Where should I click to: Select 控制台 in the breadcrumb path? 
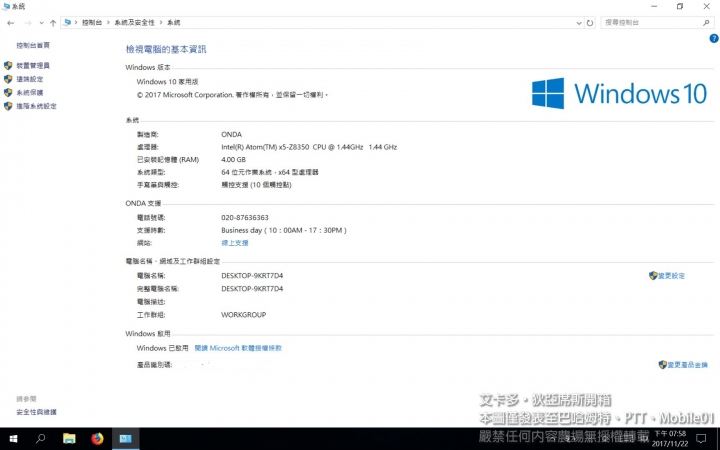92,22
